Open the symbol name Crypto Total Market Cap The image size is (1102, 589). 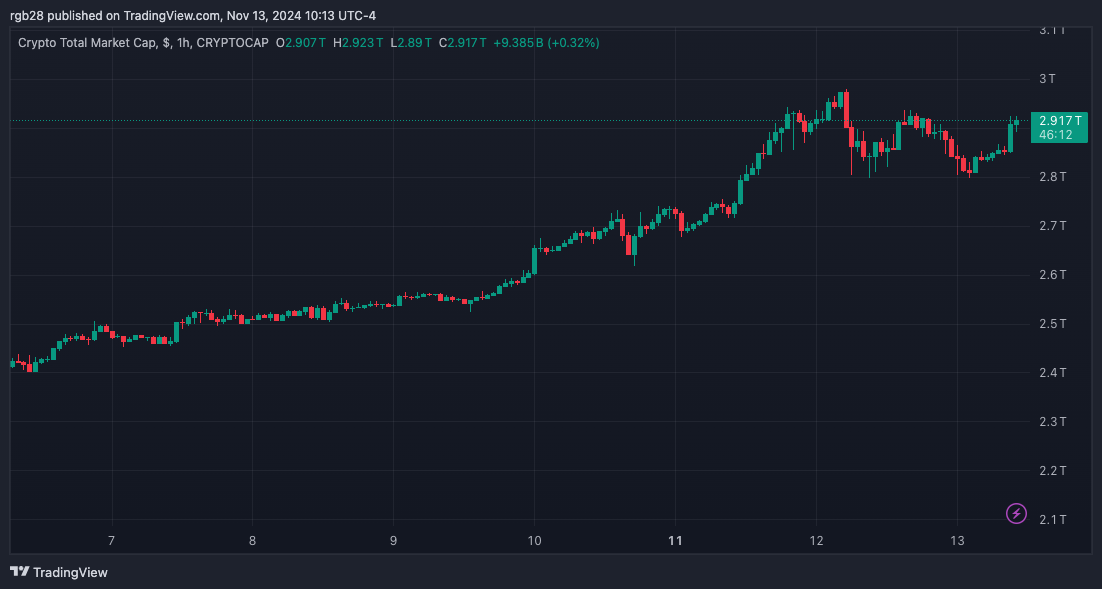tap(85, 43)
